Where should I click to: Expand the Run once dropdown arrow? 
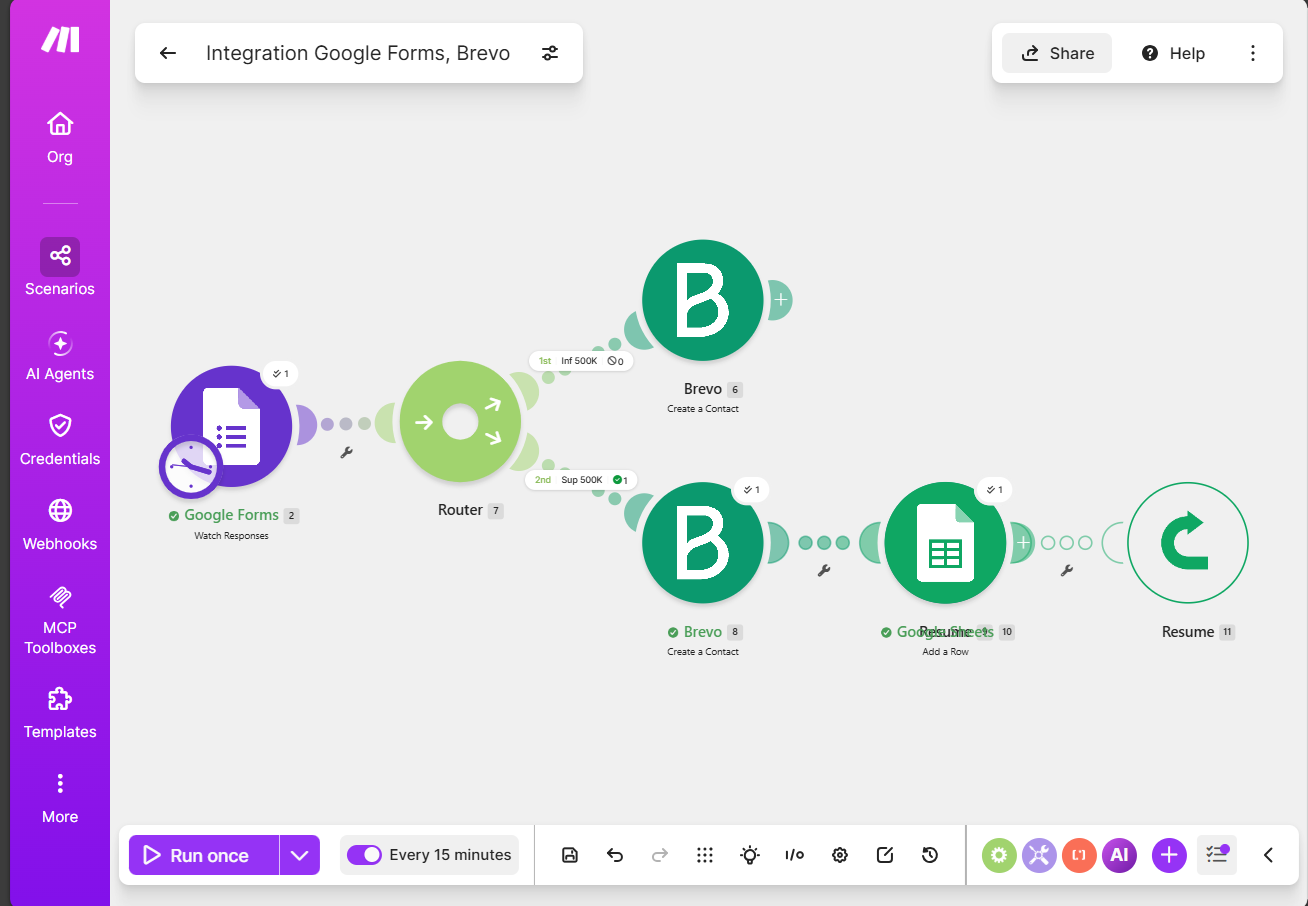pos(299,855)
